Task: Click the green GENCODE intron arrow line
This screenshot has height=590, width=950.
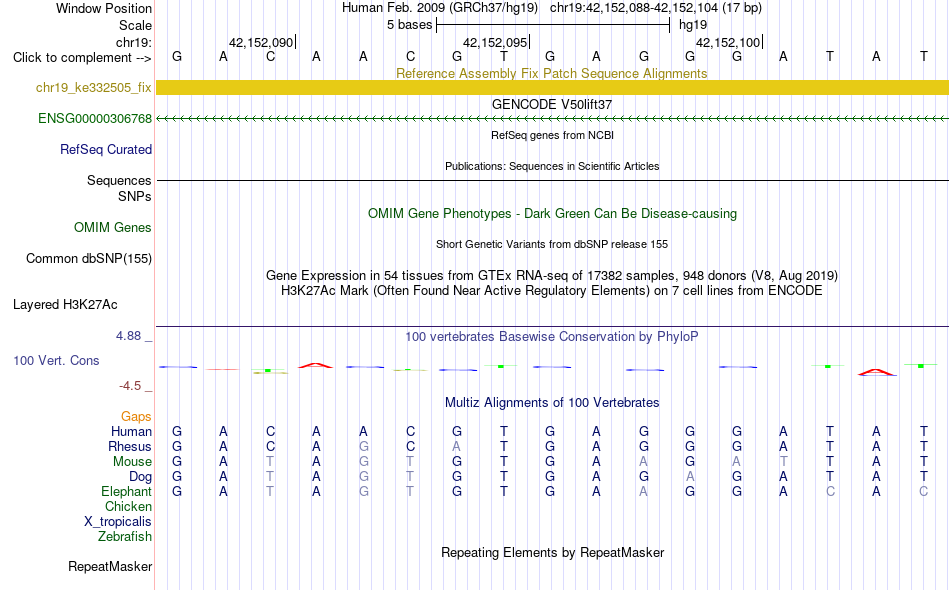Action: [x=552, y=119]
